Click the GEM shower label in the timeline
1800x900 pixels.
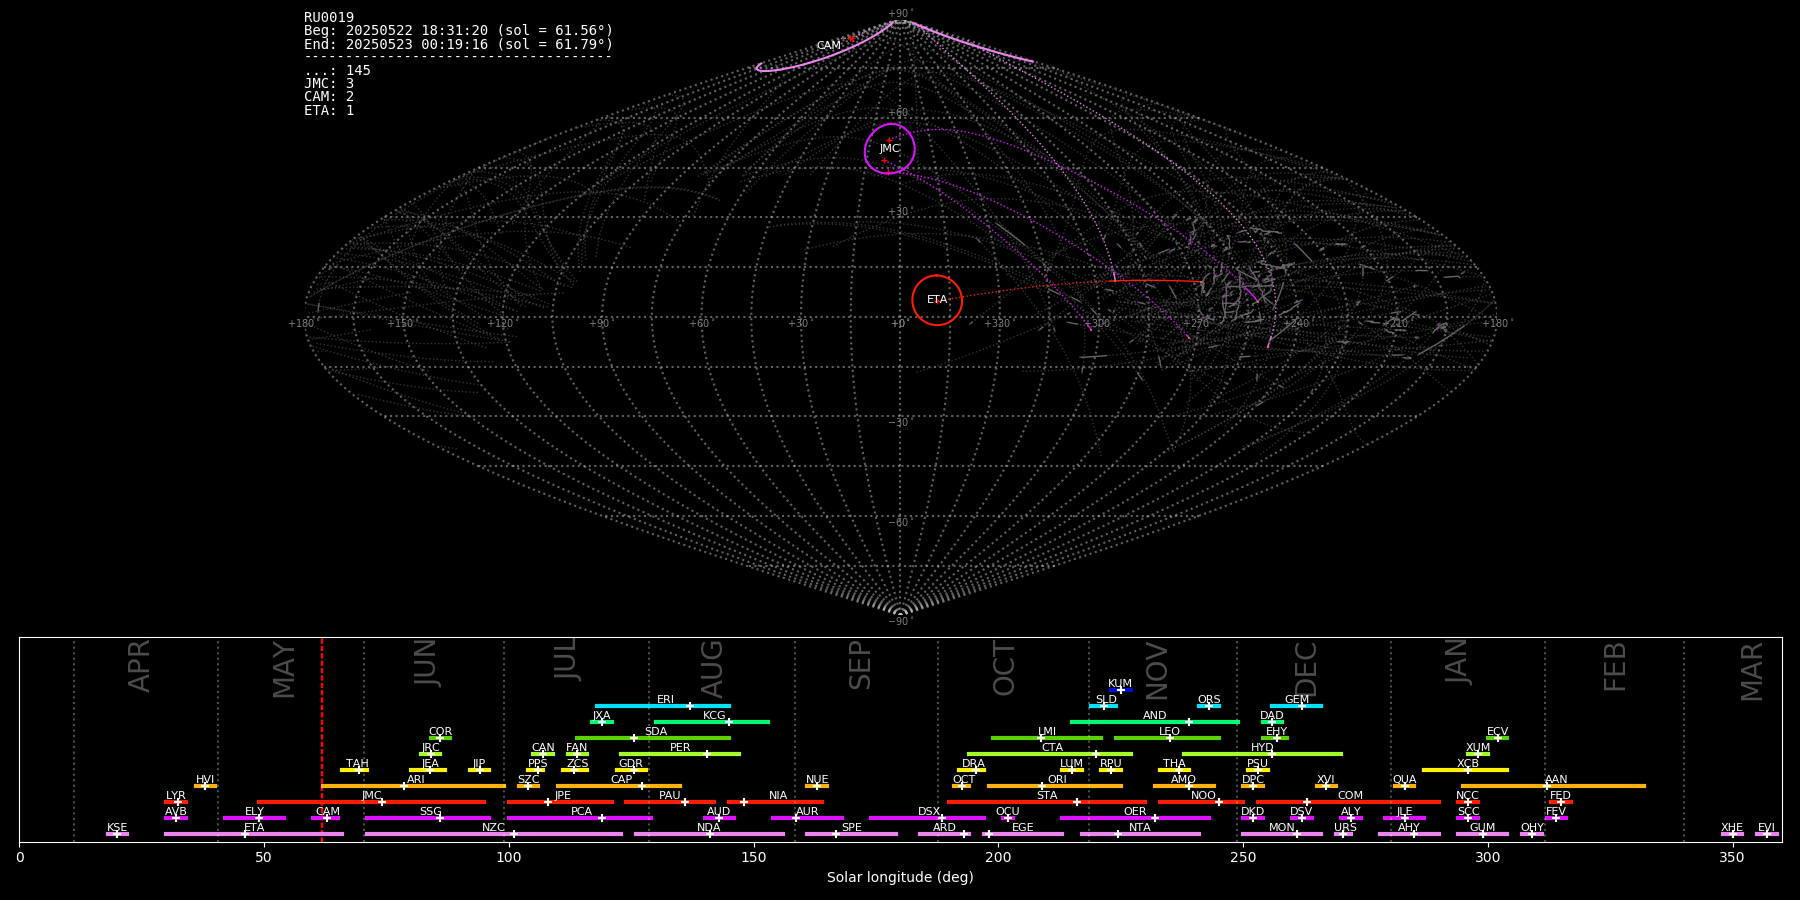pos(1297,700)
